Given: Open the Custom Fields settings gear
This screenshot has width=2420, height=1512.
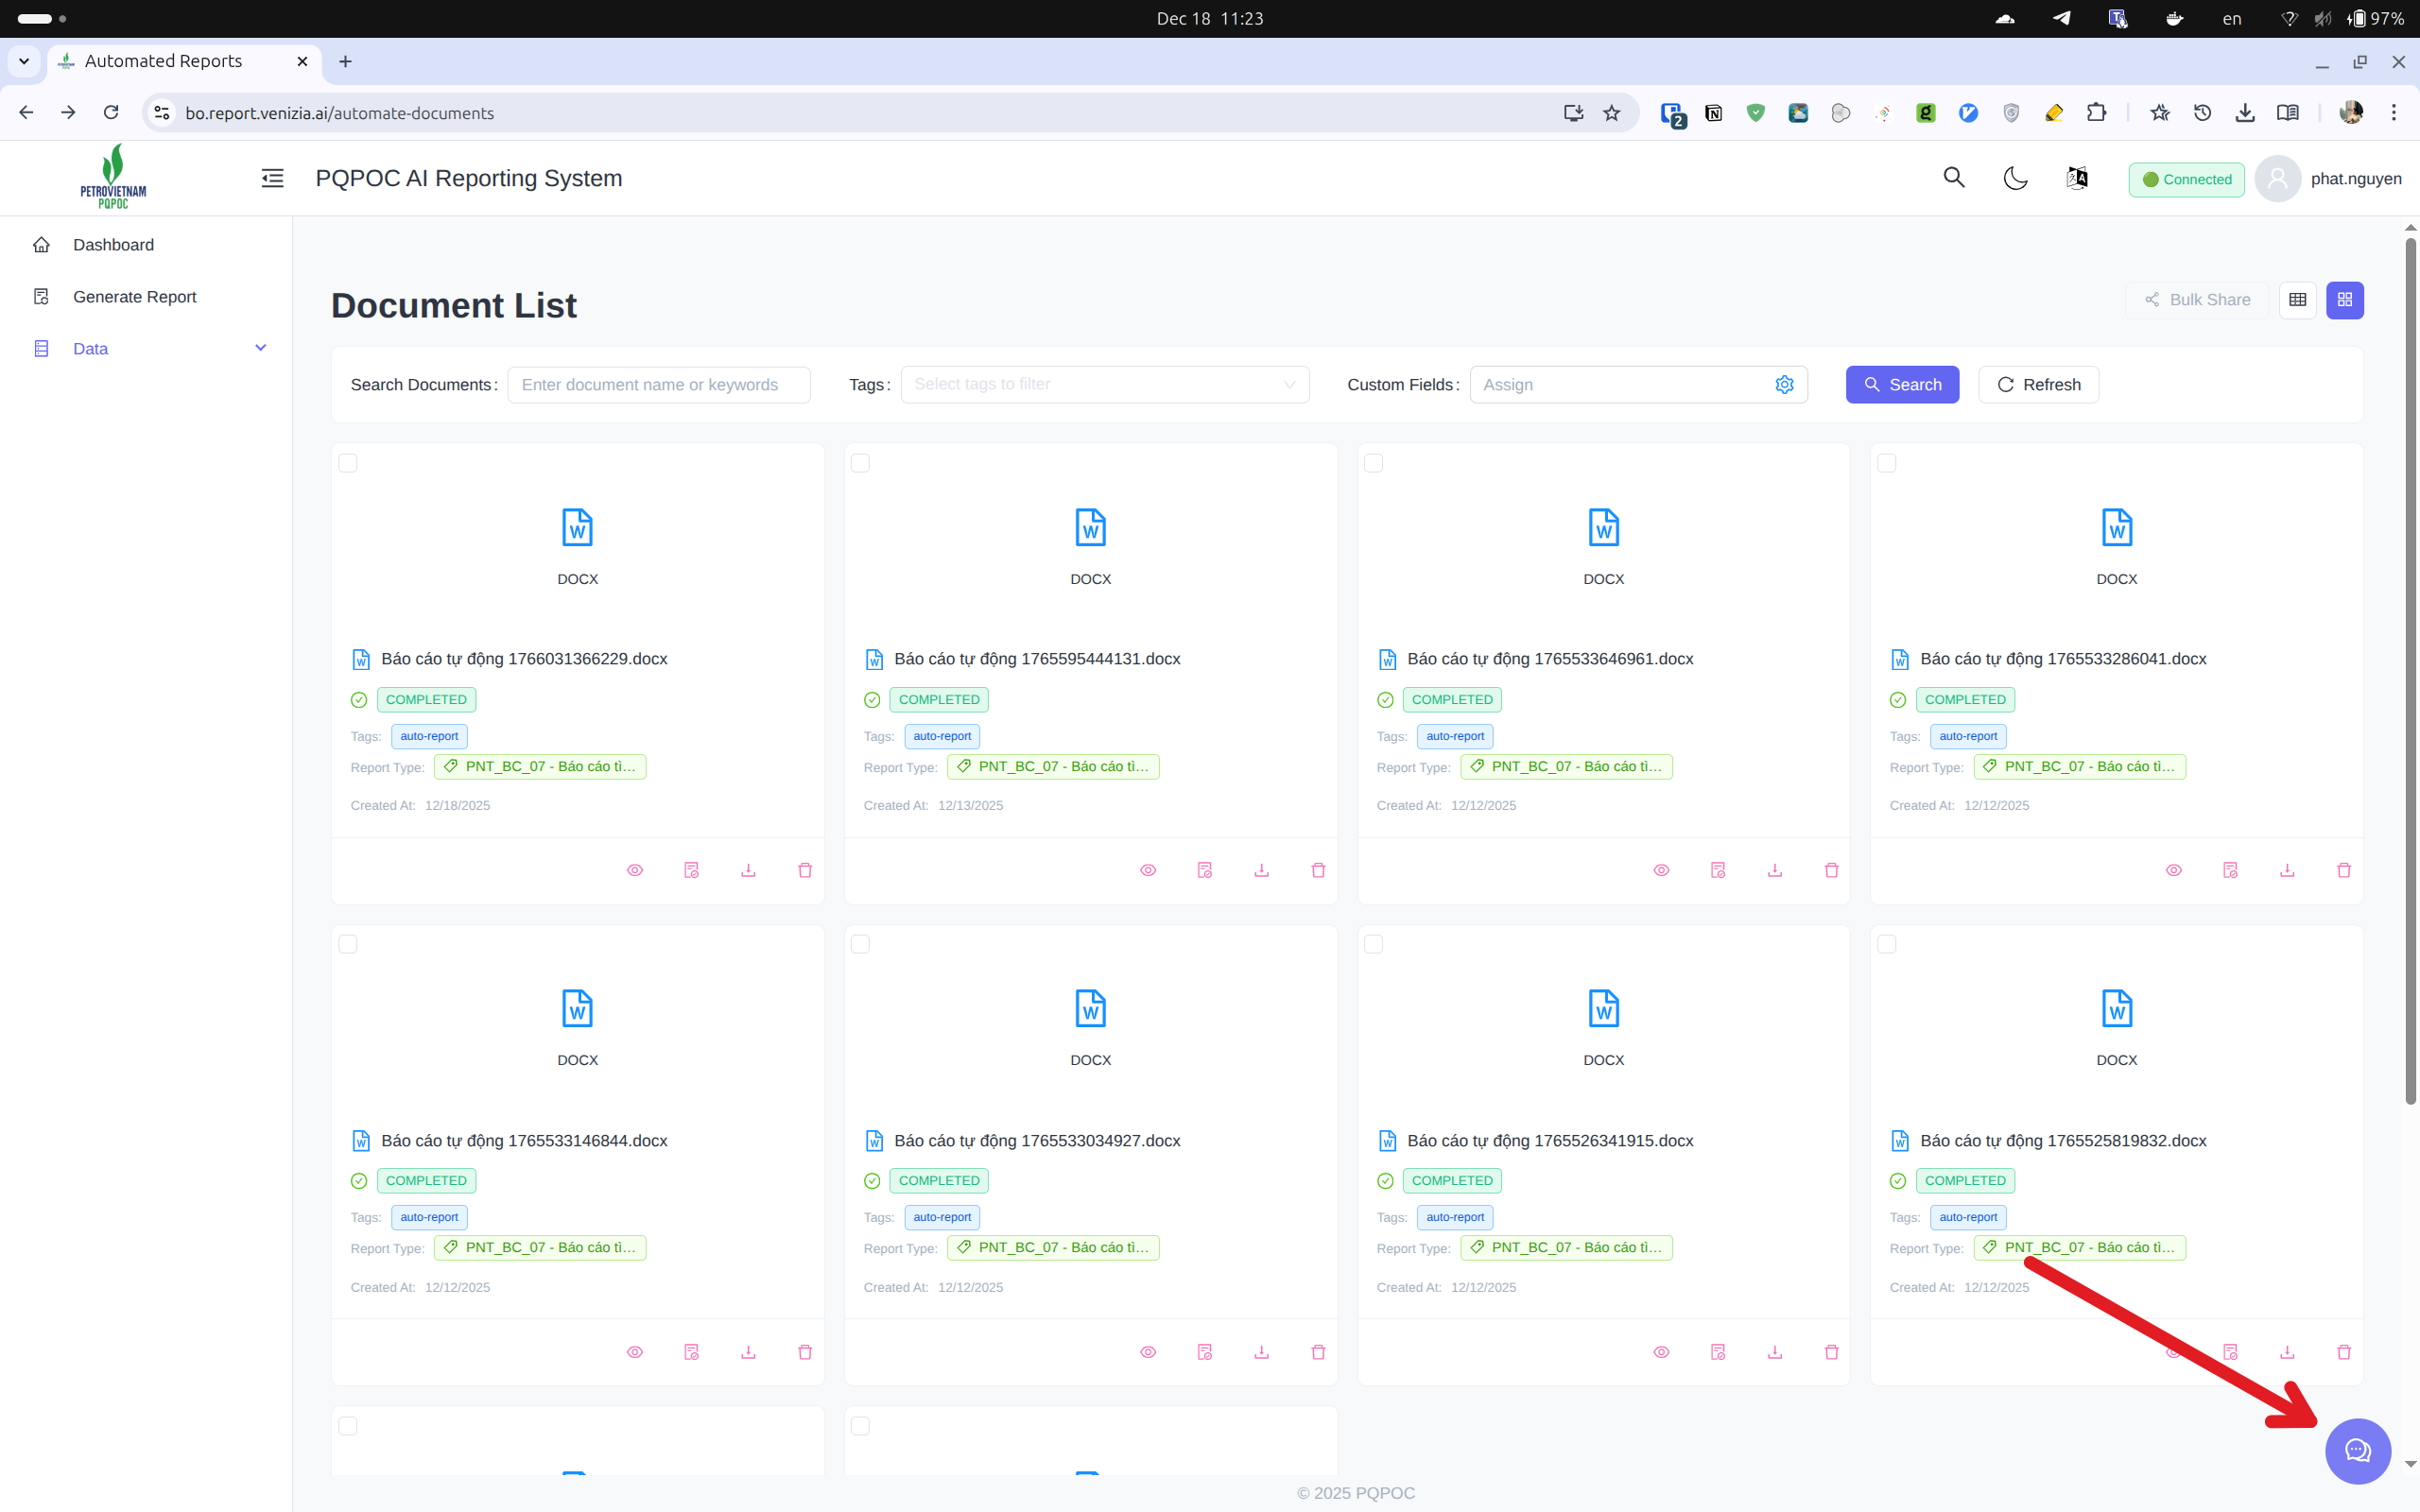Looking at the screenshot, I should point(1785,384).
